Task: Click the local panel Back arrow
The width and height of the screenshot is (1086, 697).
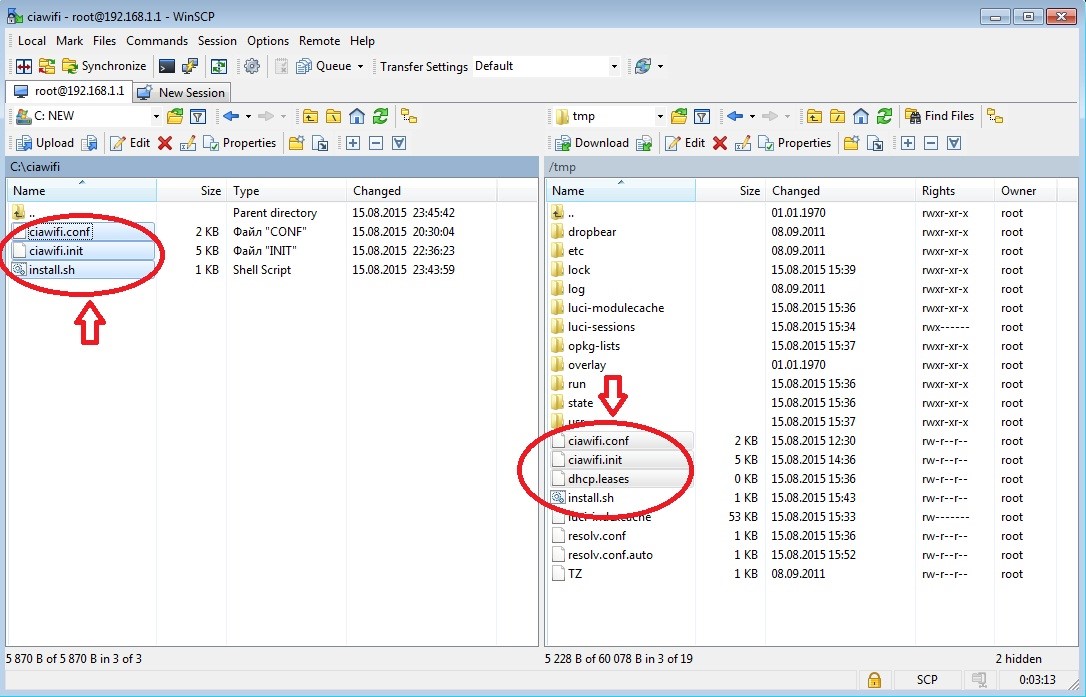Action: pos(231,116)
